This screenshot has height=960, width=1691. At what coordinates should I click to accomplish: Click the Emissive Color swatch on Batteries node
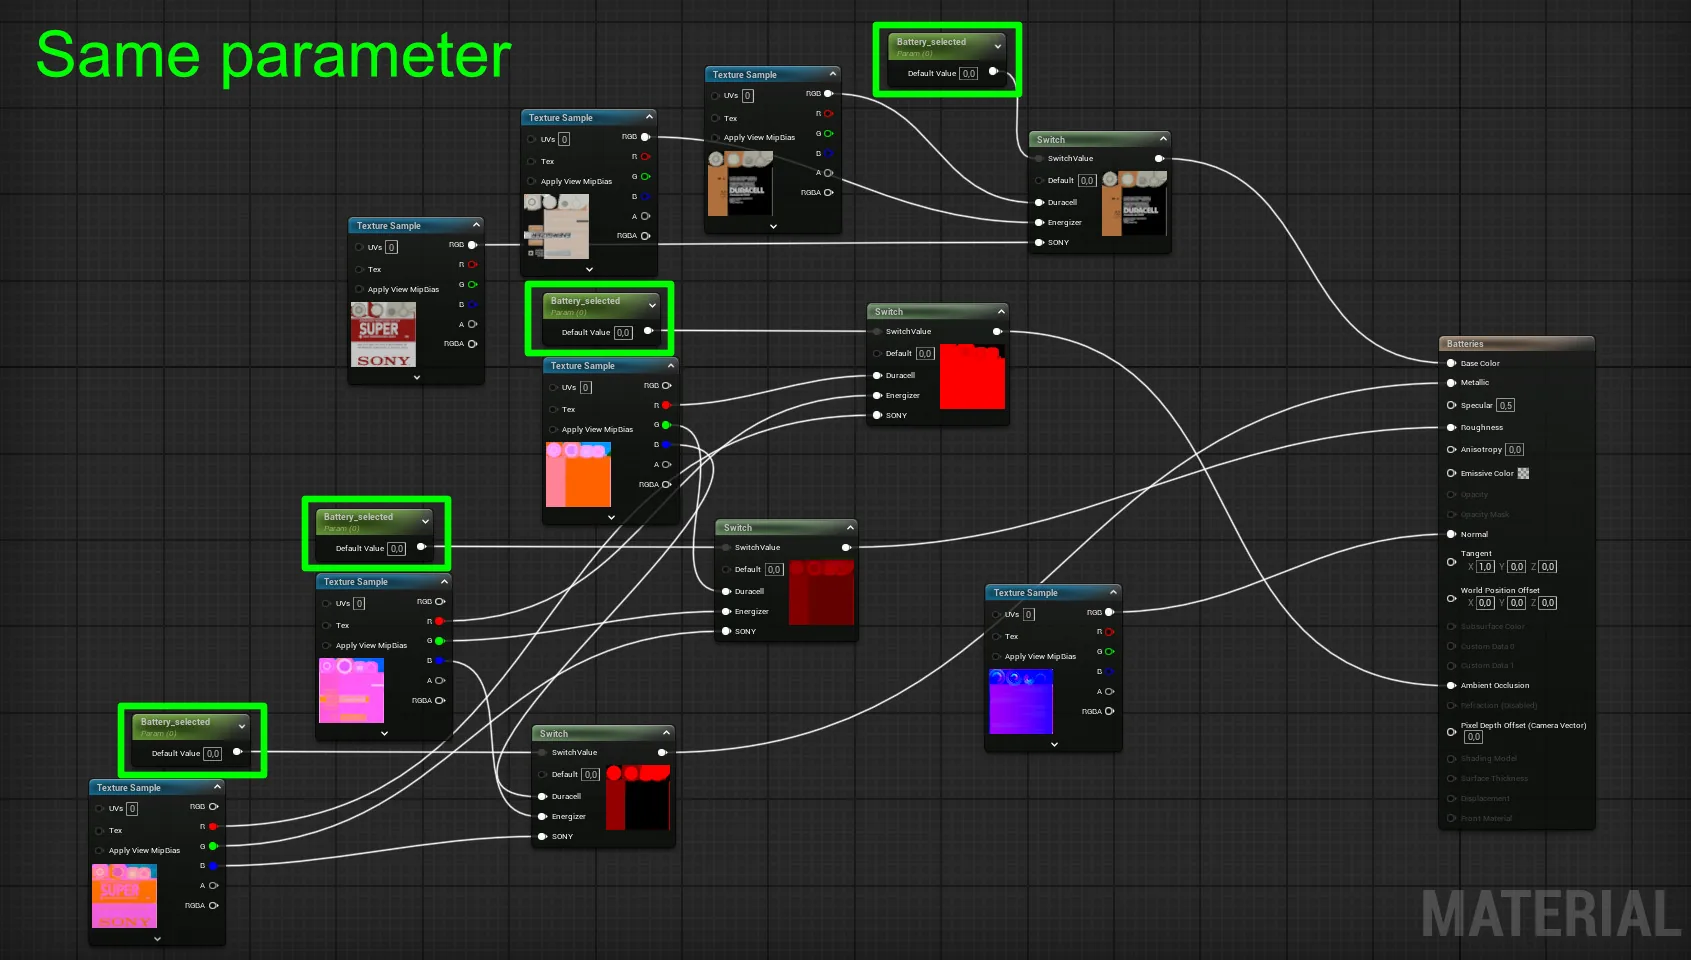click(1523, 473)
